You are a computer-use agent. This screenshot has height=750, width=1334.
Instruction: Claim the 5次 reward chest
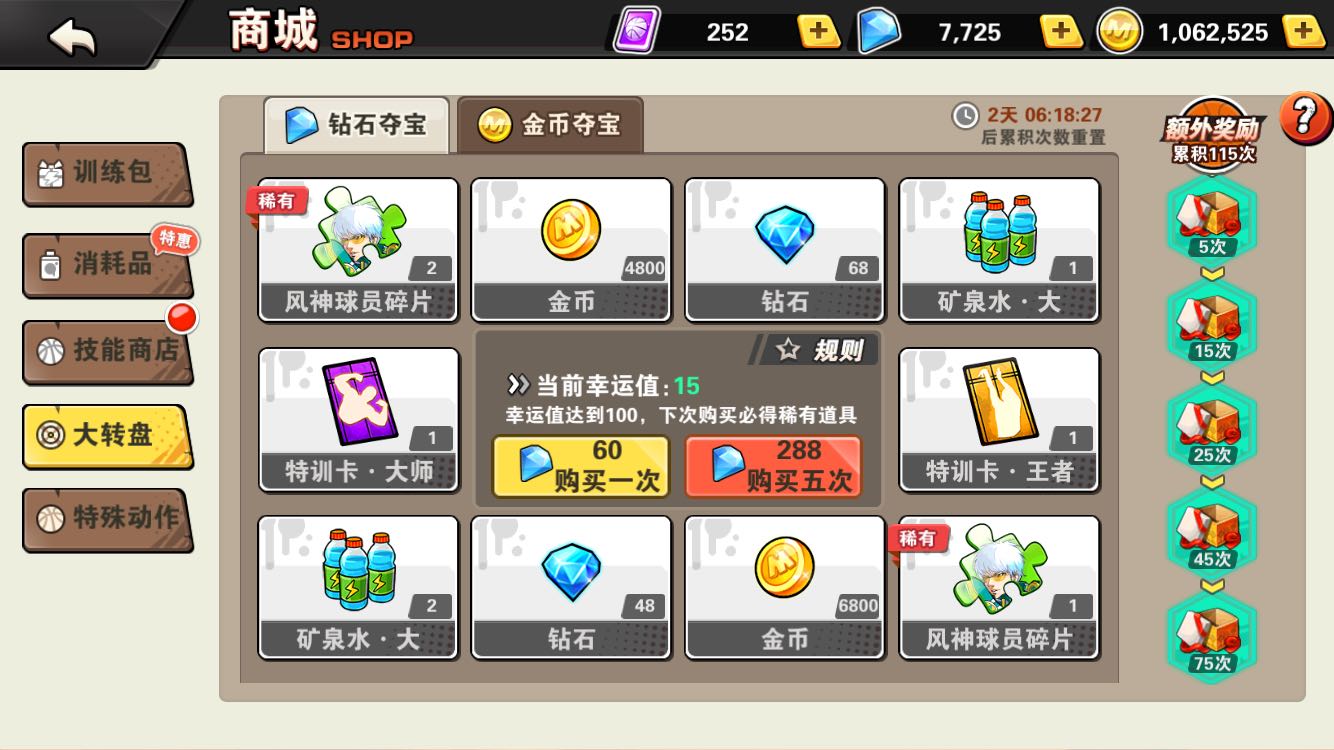tap(1212, 220)
